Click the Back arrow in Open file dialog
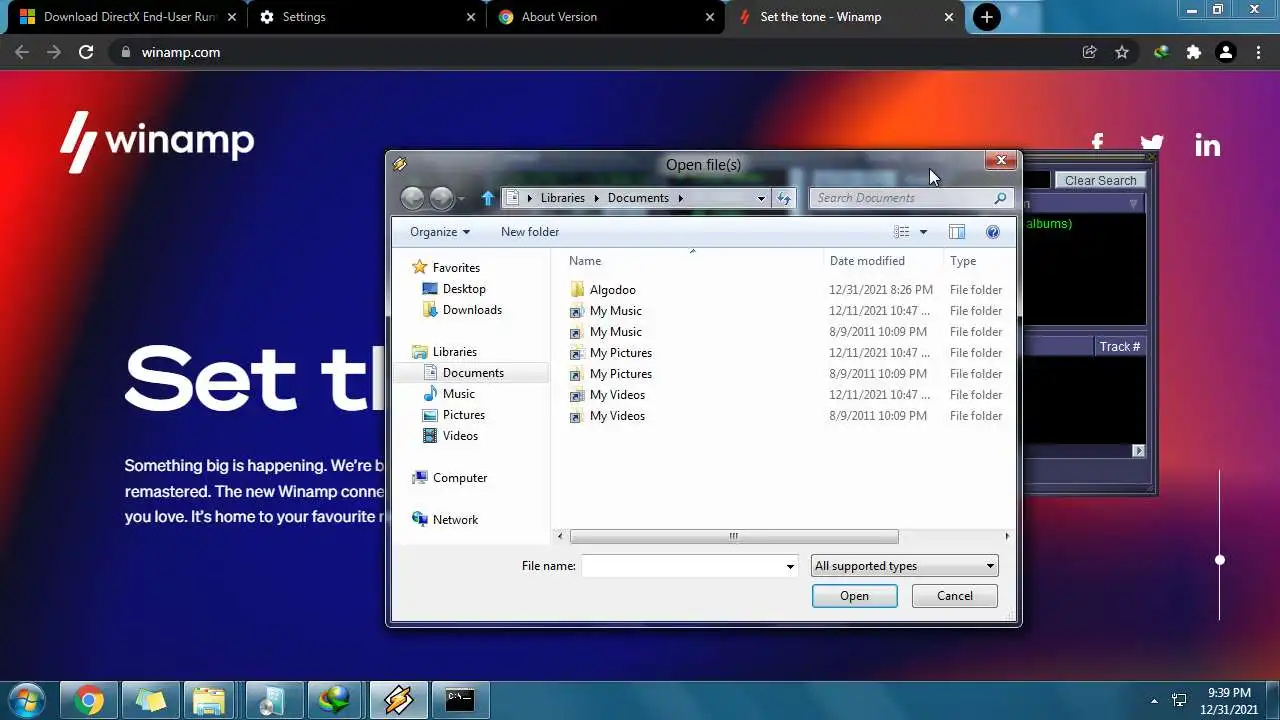Screen dimensions: 1280x720 pyautogui.click(x=412, y=198)
